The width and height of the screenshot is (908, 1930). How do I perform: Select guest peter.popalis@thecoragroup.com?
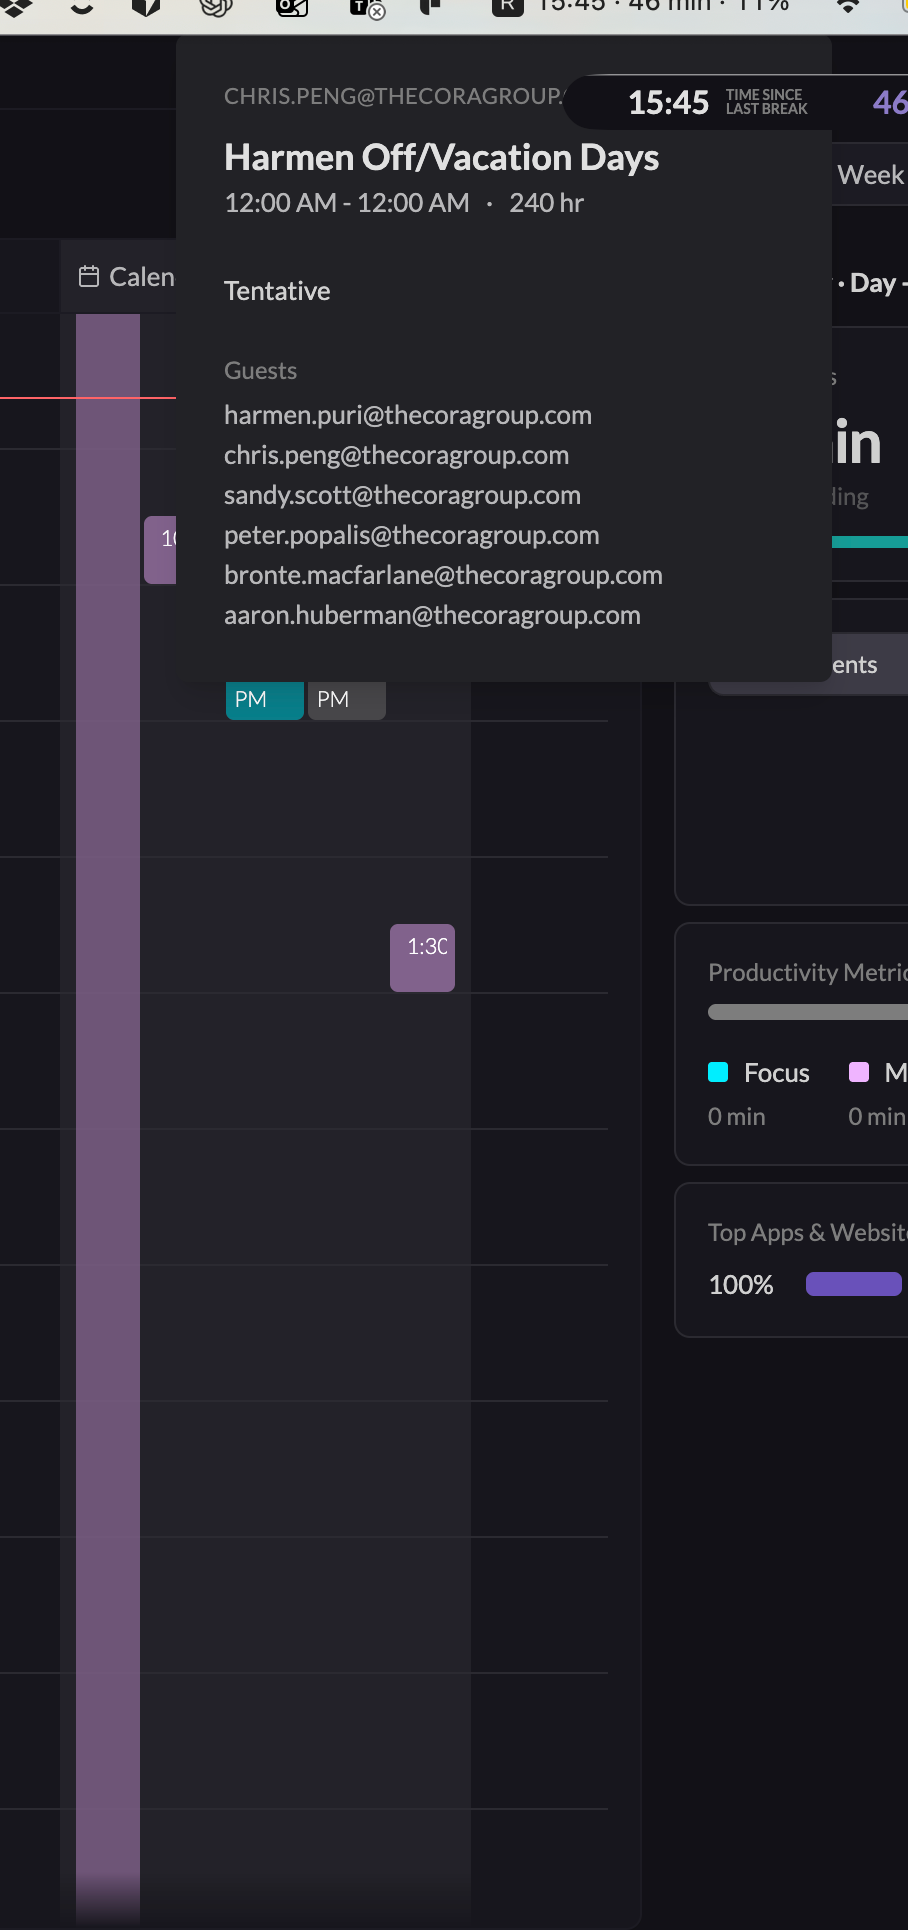click(412, 535)
